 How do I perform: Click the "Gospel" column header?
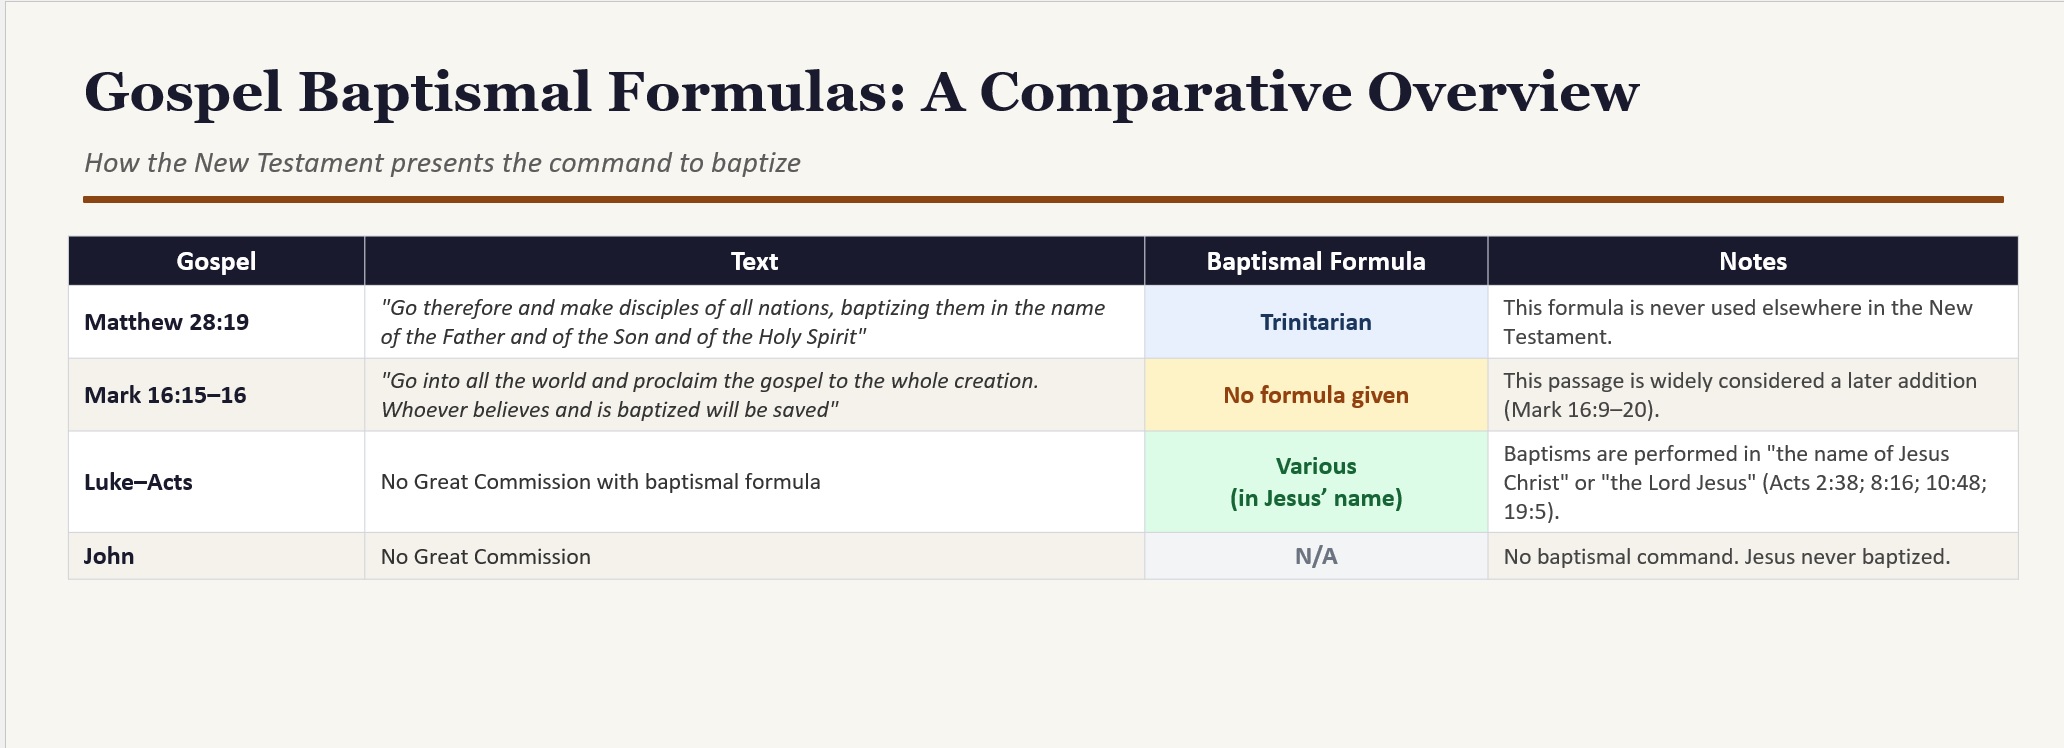pyautogui.click(x=216, y=261)
